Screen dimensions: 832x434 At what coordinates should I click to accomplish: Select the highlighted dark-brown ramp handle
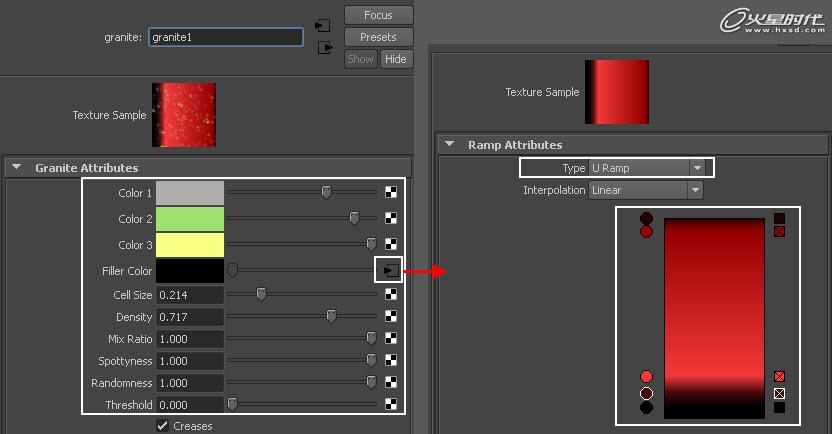(646, 393)
